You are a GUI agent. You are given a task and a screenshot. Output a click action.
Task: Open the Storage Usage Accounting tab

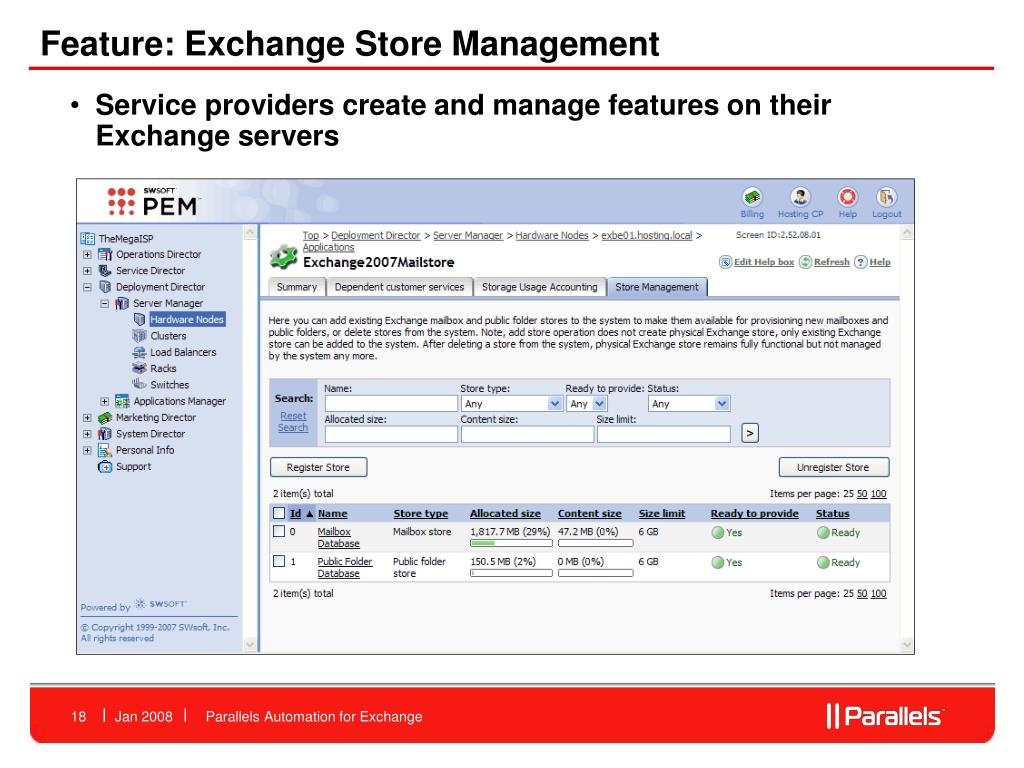pyautogui.click(x=539, y=287)
